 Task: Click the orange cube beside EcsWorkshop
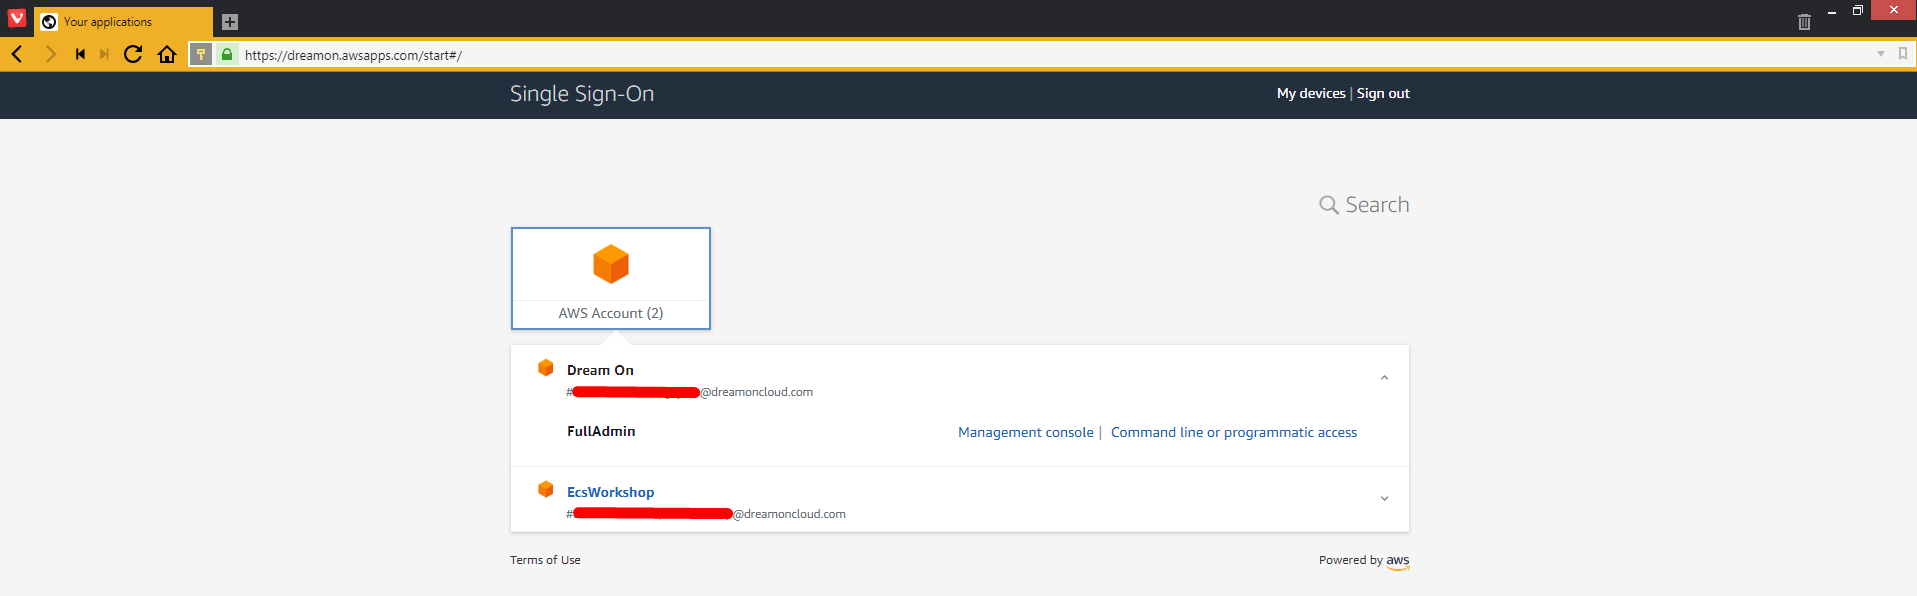pyautogui.click(x=546, y=489)
